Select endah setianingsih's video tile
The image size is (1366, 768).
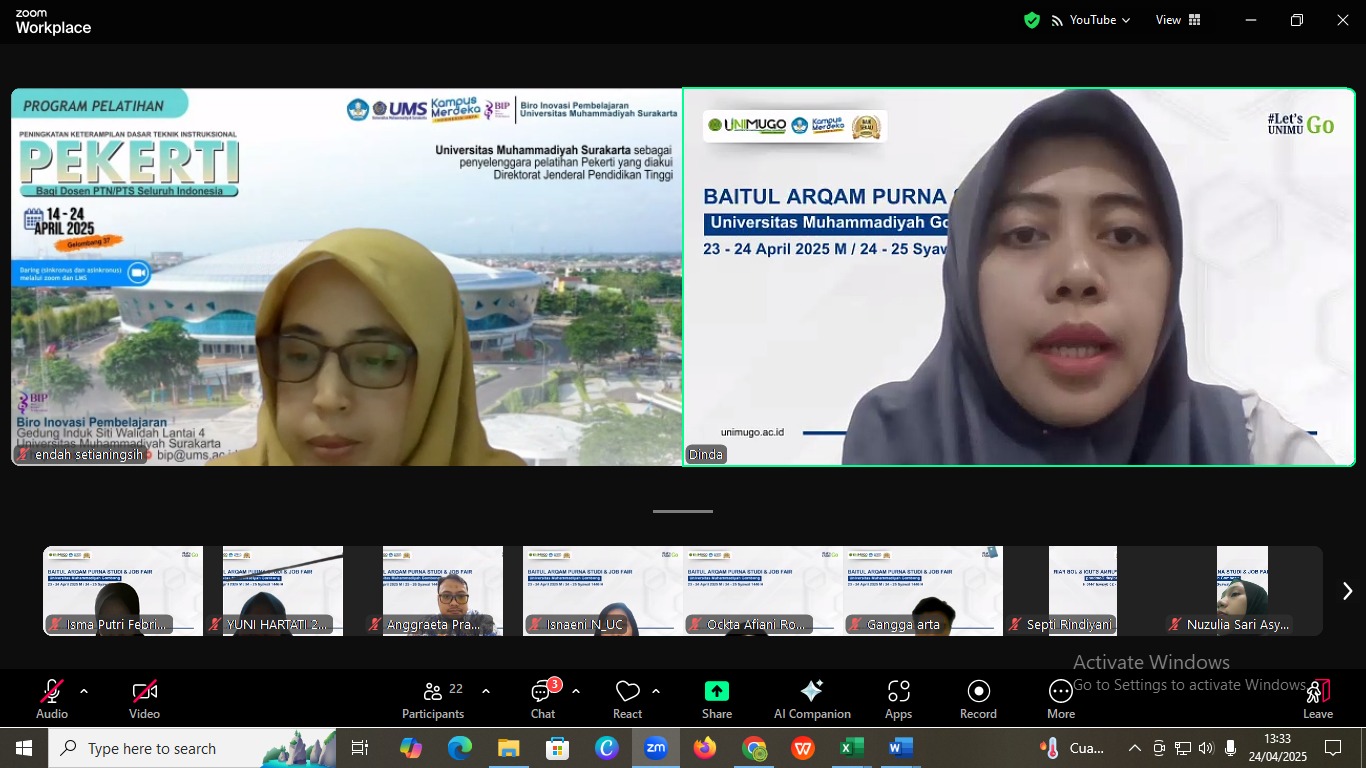tap(346, 277)
